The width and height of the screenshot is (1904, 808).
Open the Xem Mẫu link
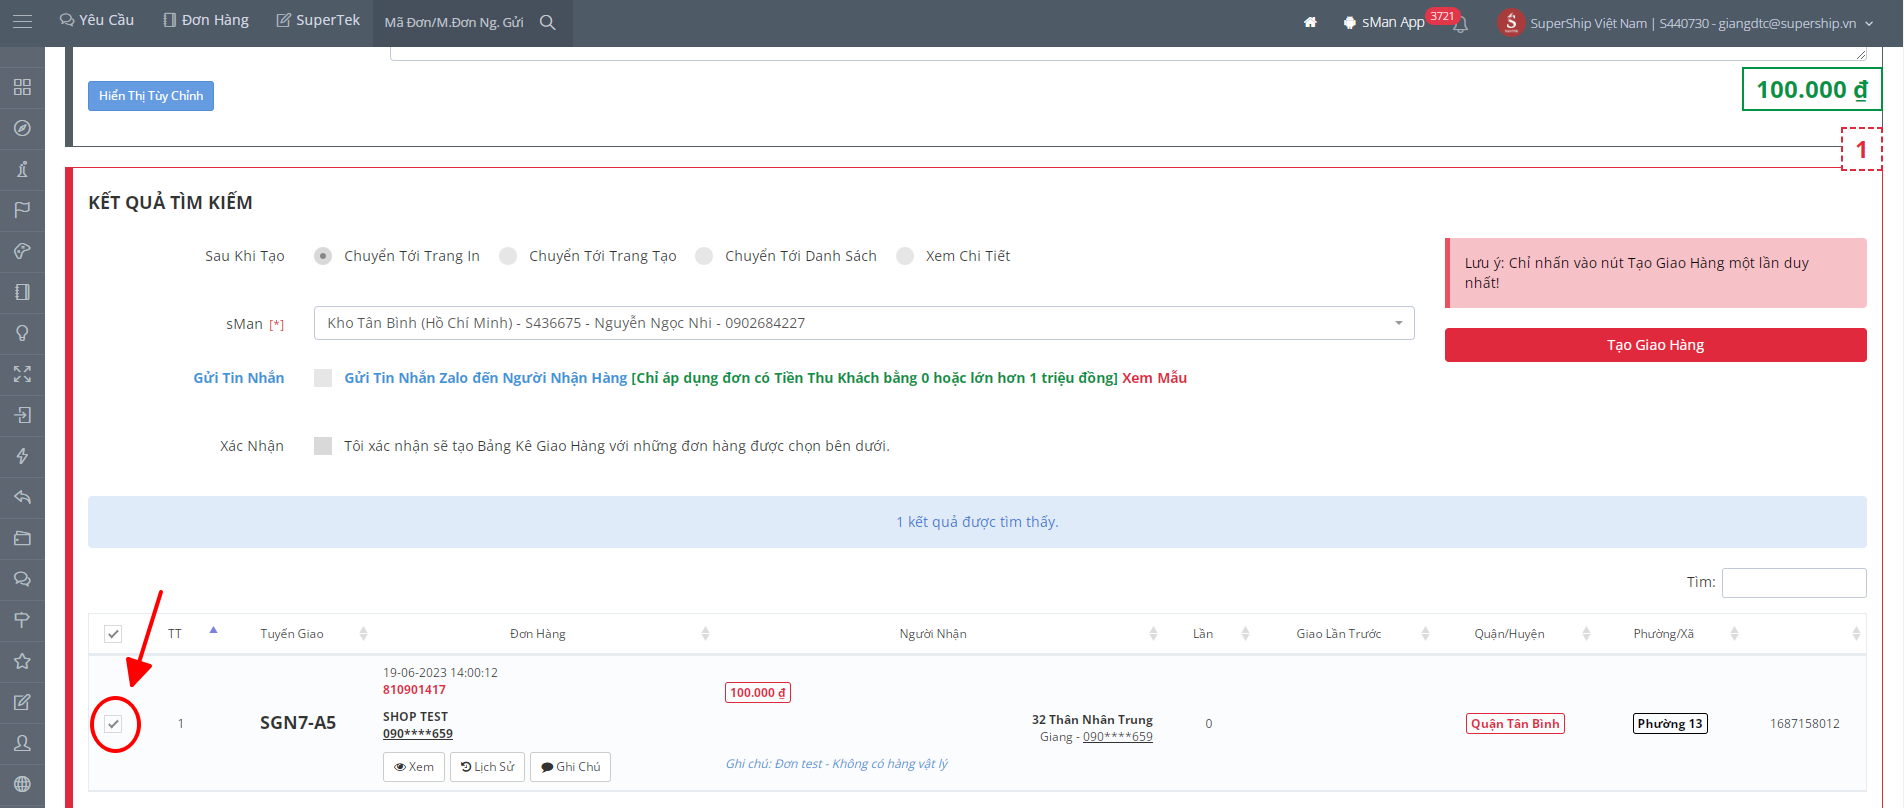[1154, 378]
